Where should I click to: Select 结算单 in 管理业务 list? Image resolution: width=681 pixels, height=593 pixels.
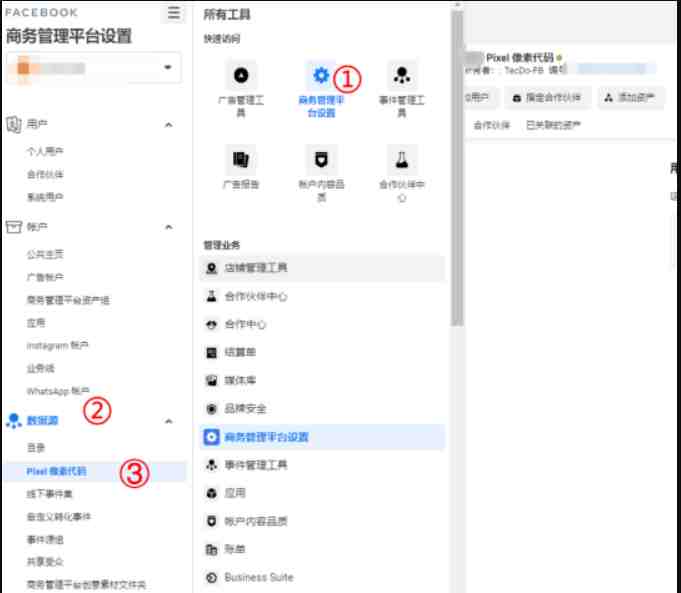click(x=322, y=352)
